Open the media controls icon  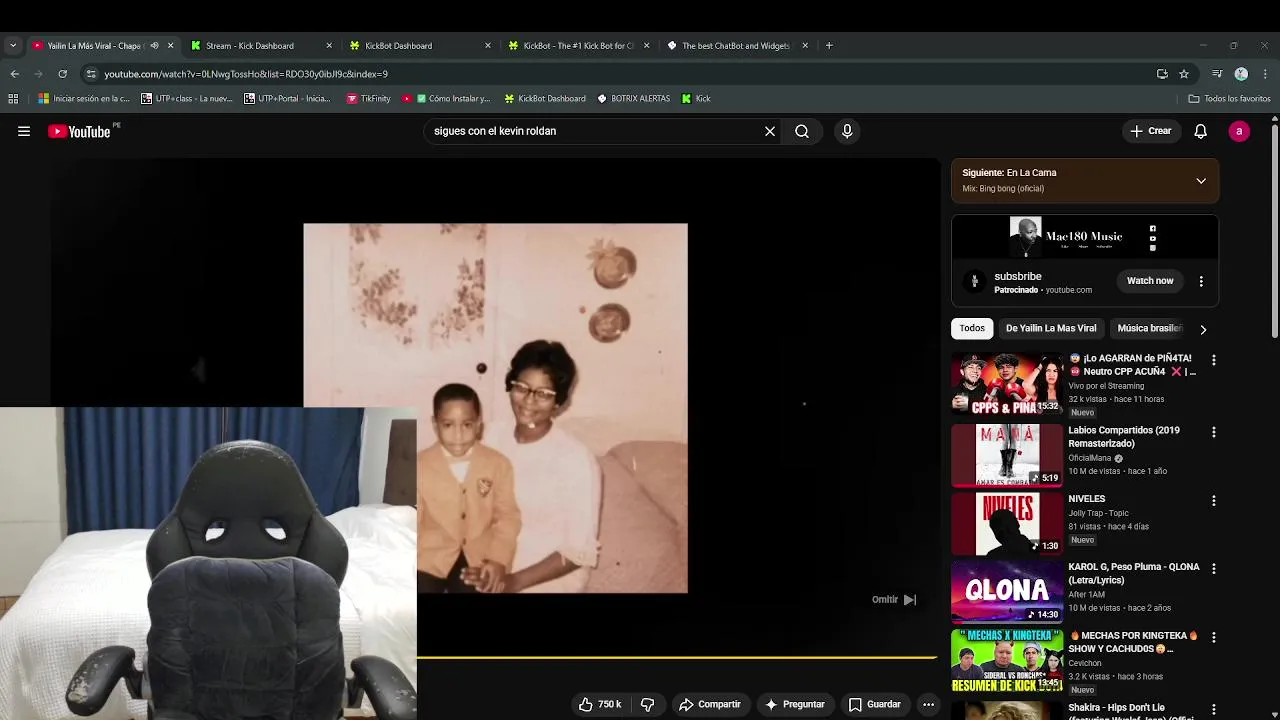(1217, 74)
